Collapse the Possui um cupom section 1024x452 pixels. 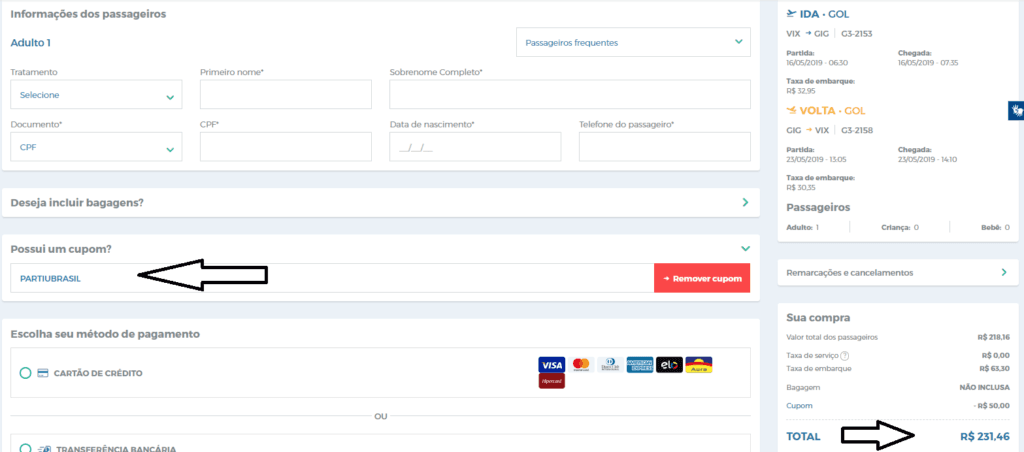coord(745,249)
